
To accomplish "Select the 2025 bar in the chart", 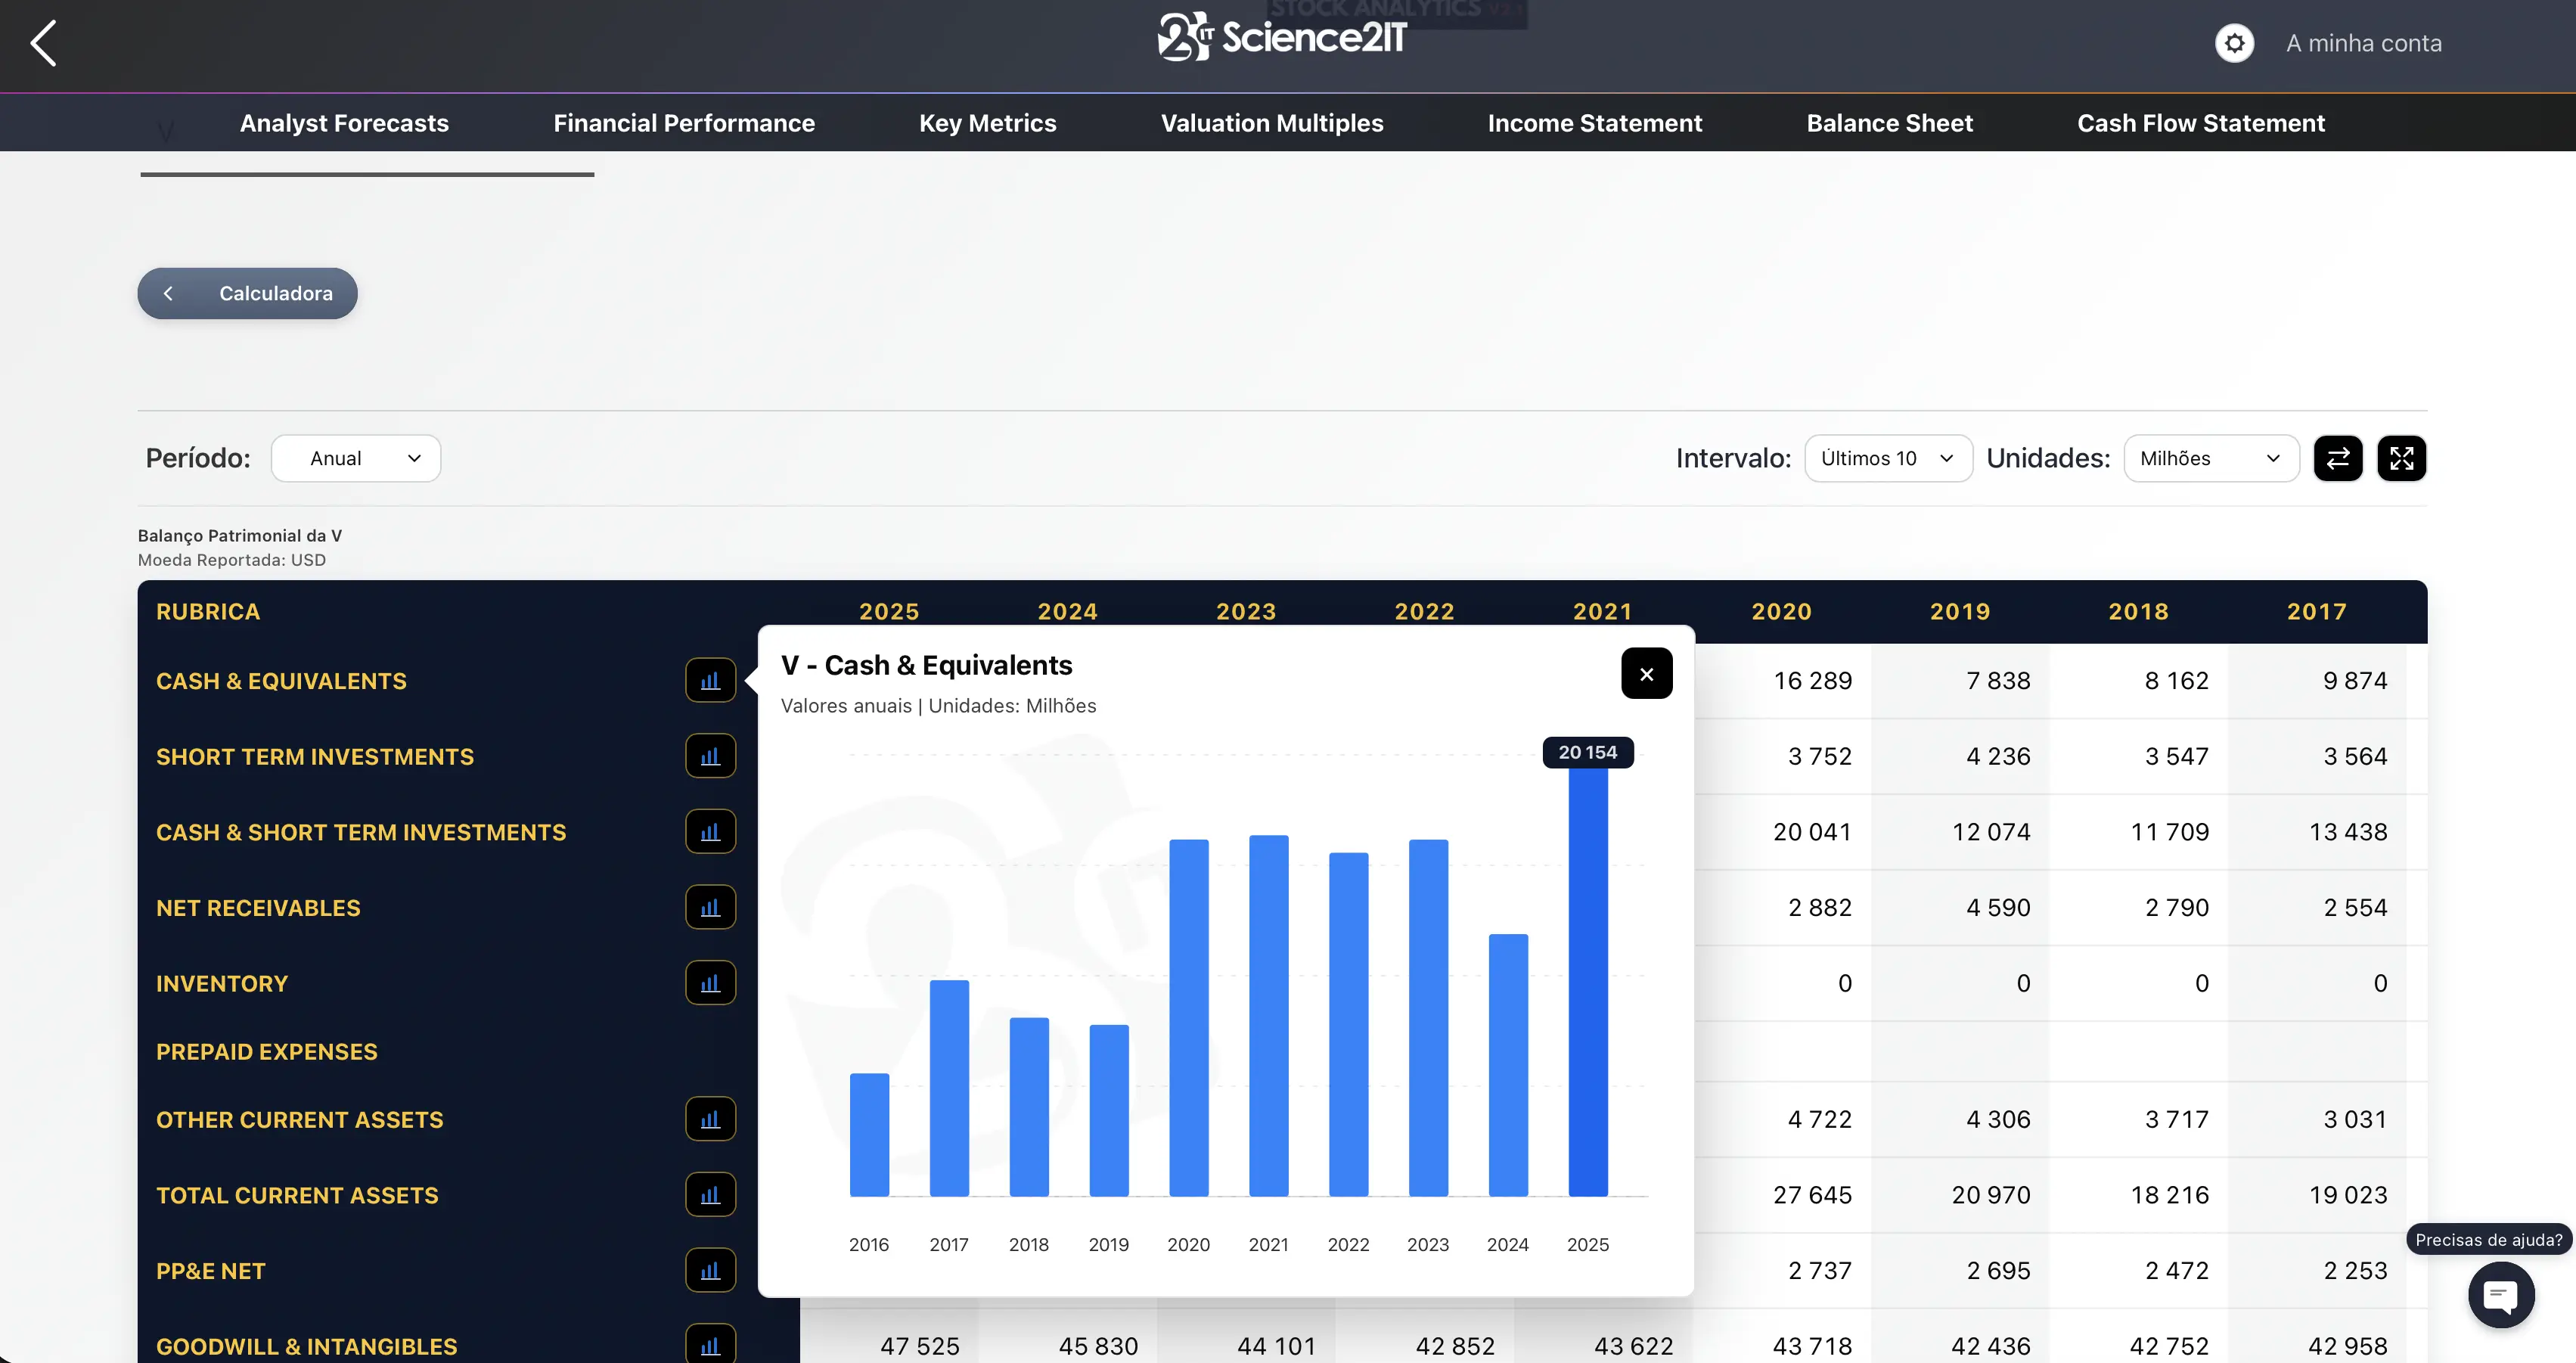I will click(1587, 982).
